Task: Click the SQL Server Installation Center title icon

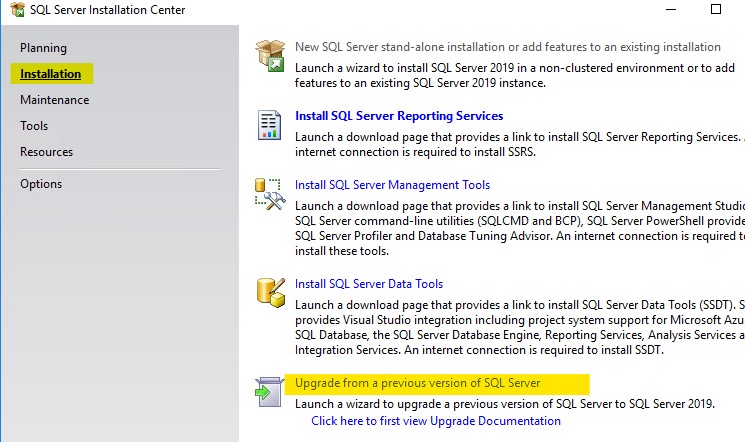Action: [17, 10]
